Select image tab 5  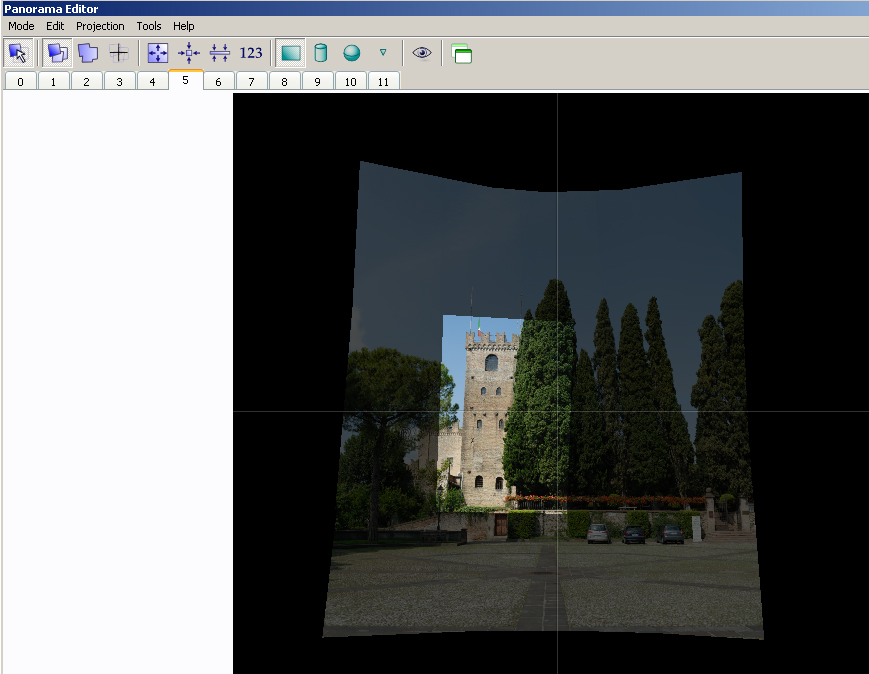click(186, 80)
